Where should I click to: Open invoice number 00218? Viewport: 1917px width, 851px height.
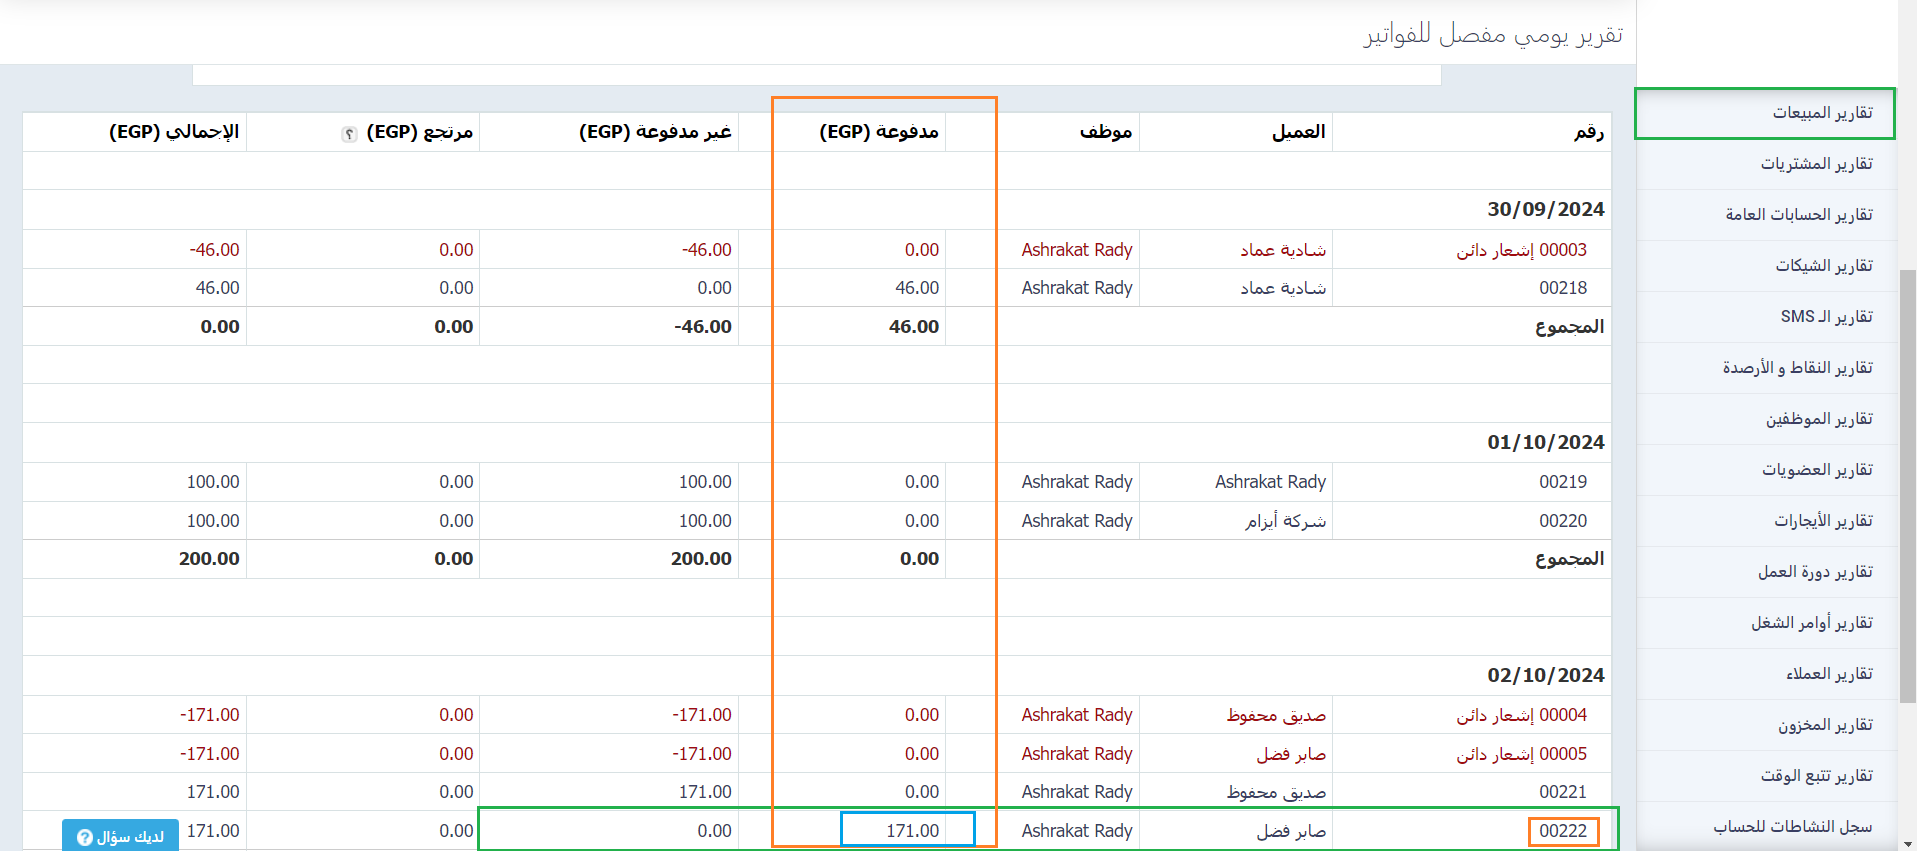point(1562,288)
